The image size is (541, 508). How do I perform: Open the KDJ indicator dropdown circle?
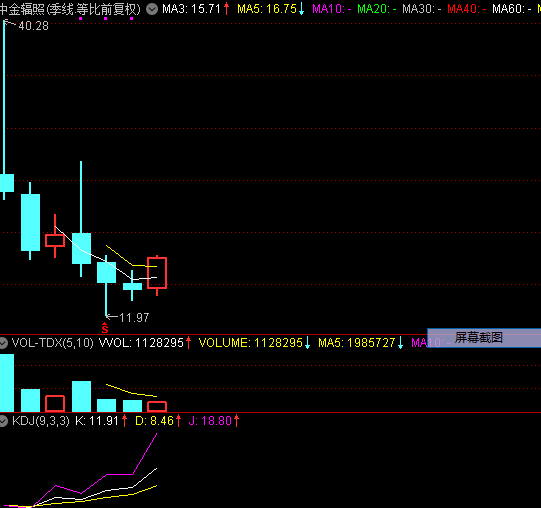[3, 421]
